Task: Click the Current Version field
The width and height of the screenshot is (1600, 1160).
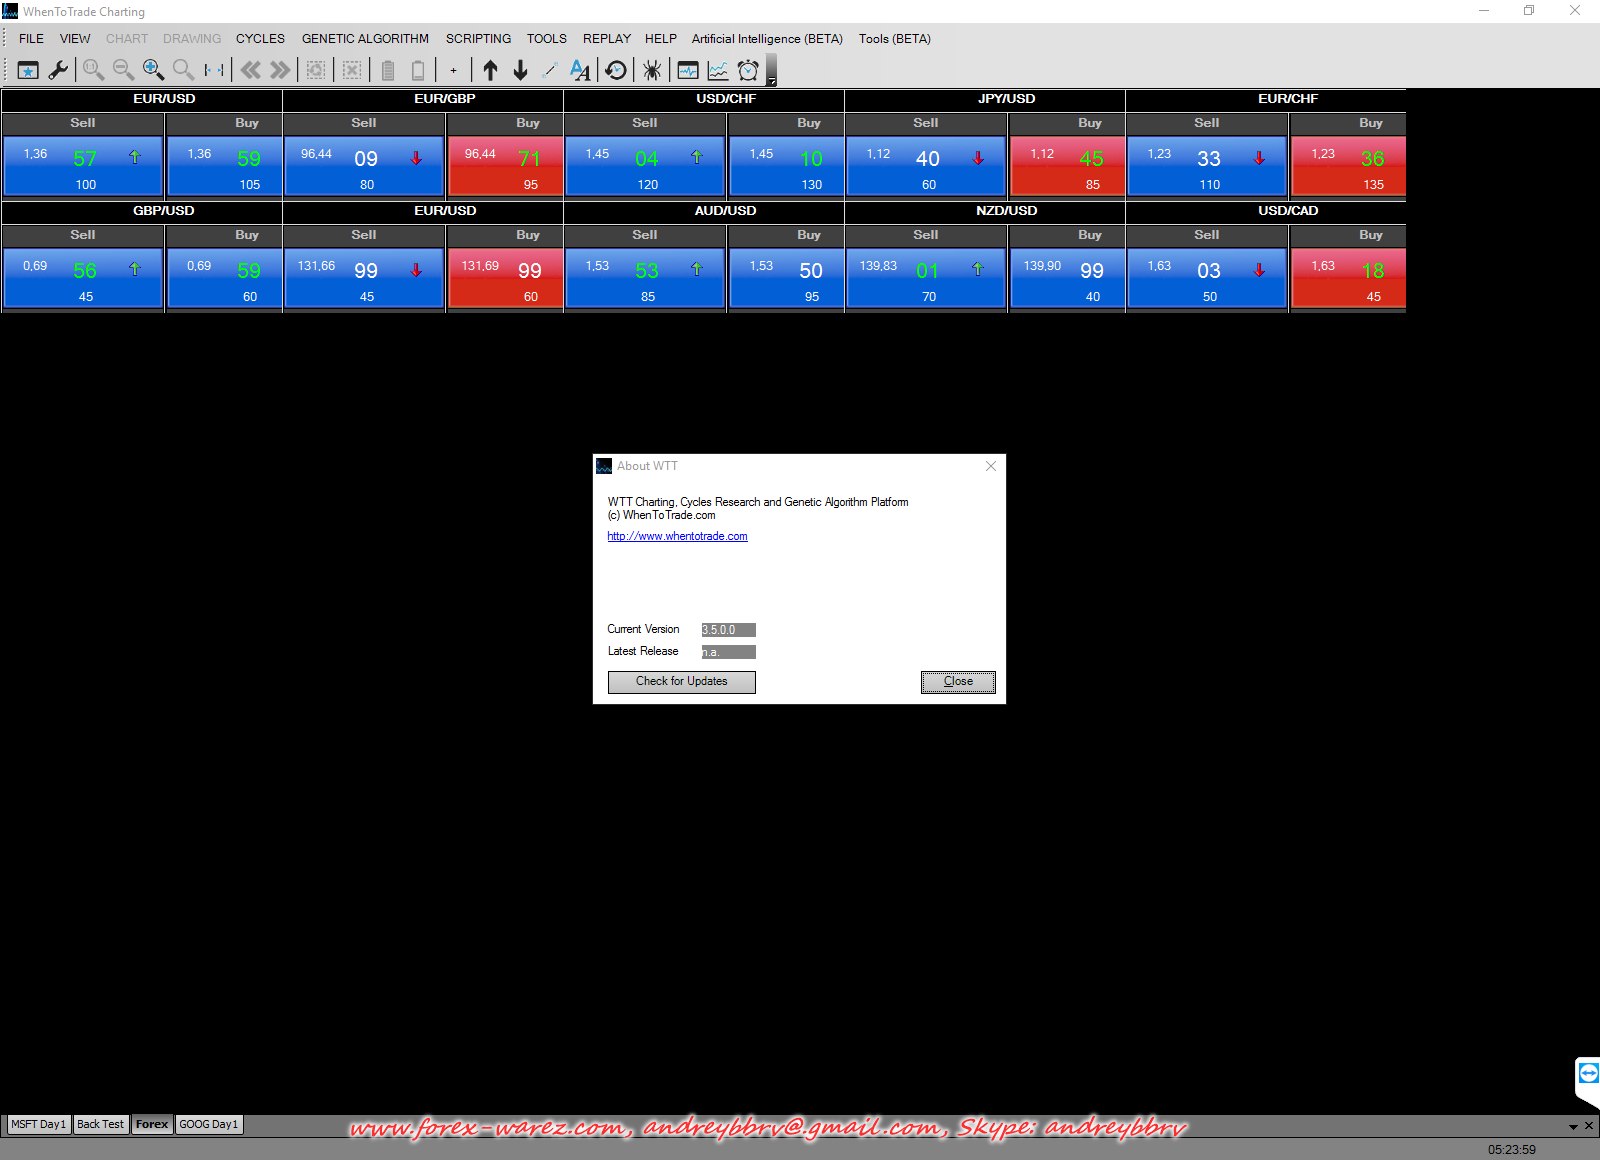Action: 728,630
